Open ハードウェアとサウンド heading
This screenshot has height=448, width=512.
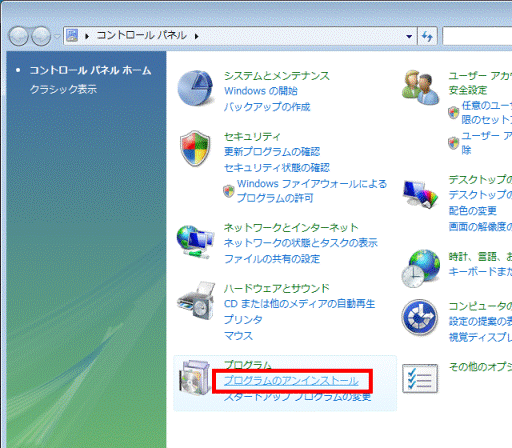(x=277, y=289)
